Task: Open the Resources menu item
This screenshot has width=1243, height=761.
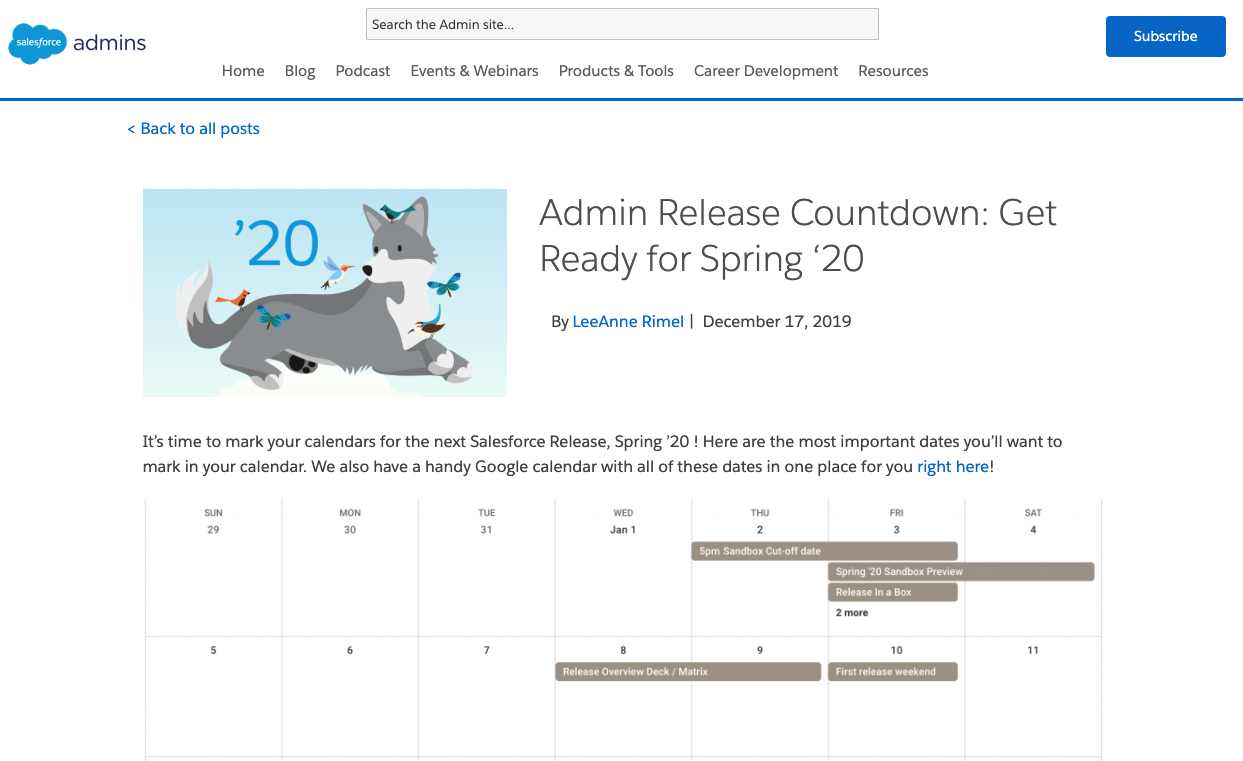Action: point(893,71)
